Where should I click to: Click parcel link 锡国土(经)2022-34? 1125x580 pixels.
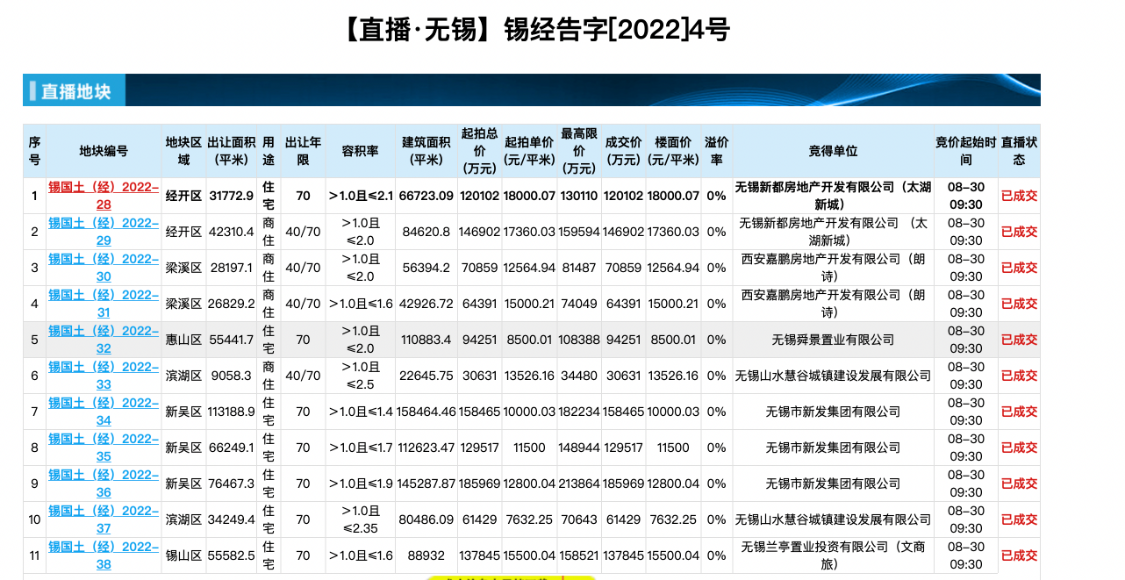(103, 411)
